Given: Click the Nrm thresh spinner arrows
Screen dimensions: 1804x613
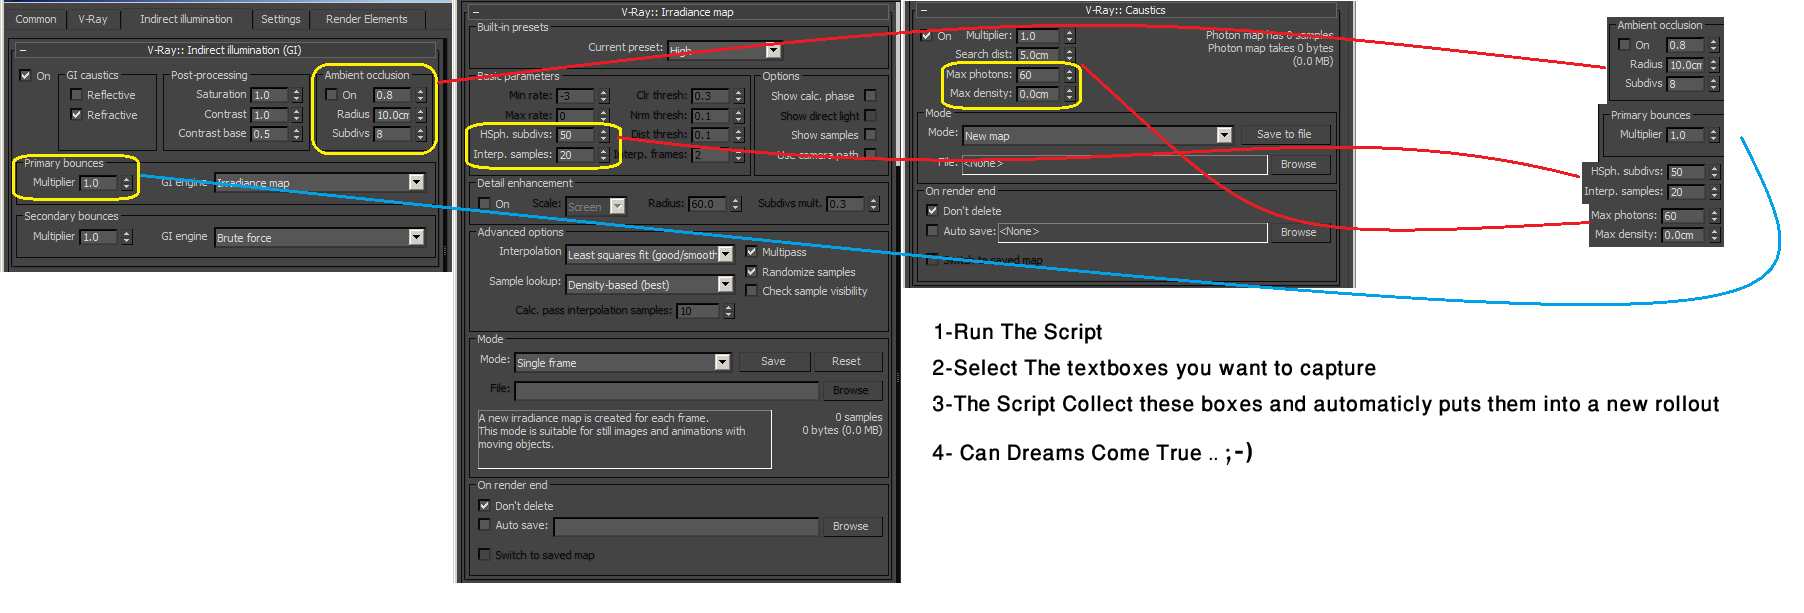Looking at the screenshot, I should (739, 116).
